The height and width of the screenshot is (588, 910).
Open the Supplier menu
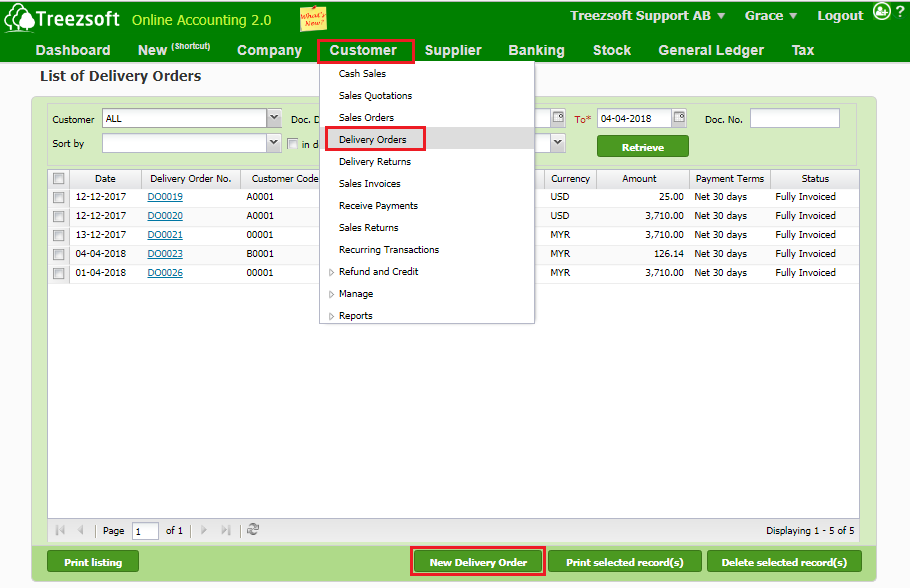click(x=453, y=50)
